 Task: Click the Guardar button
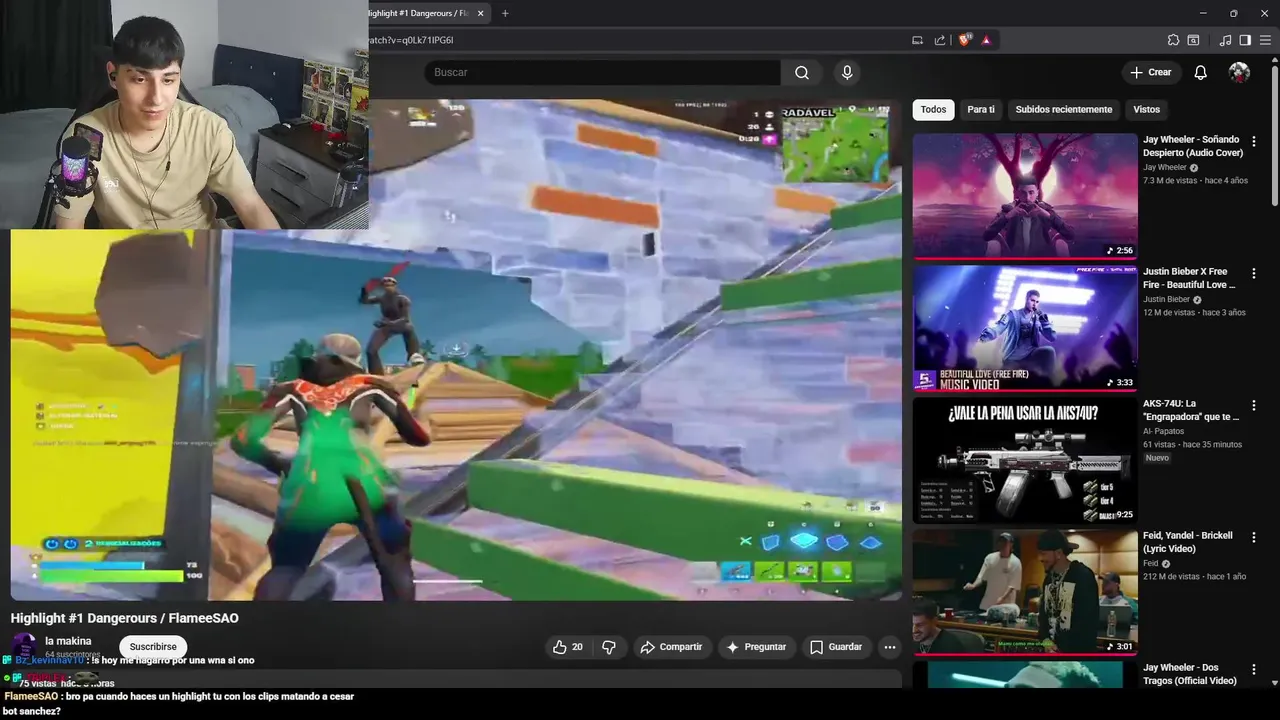pos(836,647)
